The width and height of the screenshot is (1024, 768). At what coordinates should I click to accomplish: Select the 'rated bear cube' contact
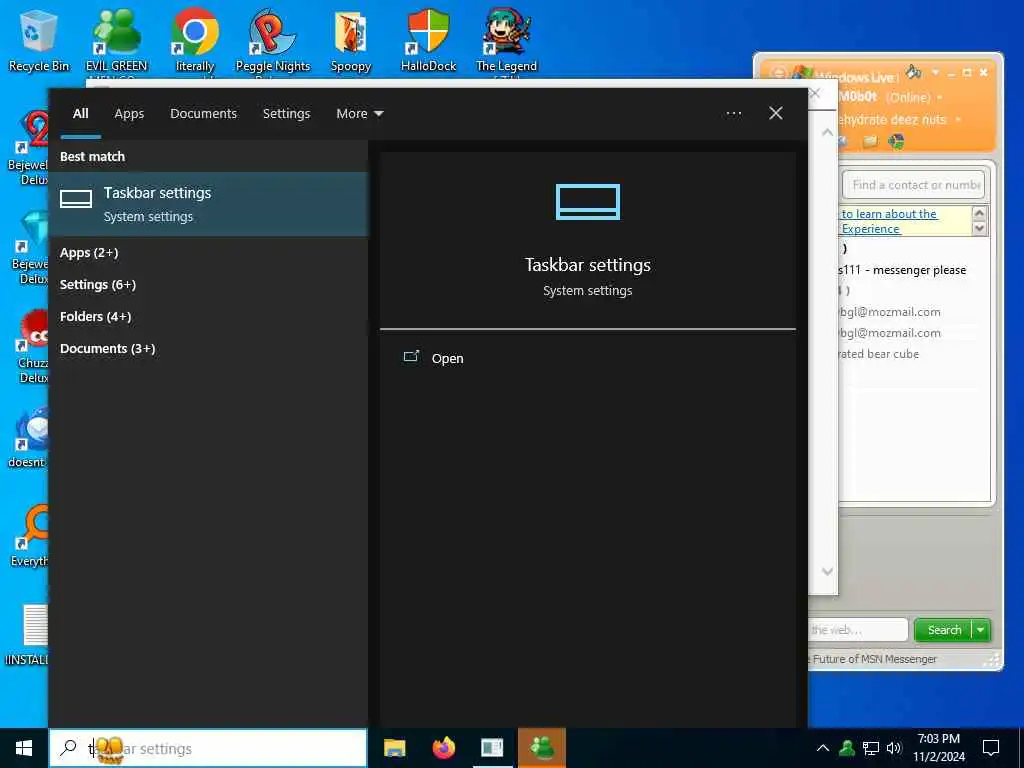coord(879,353)
